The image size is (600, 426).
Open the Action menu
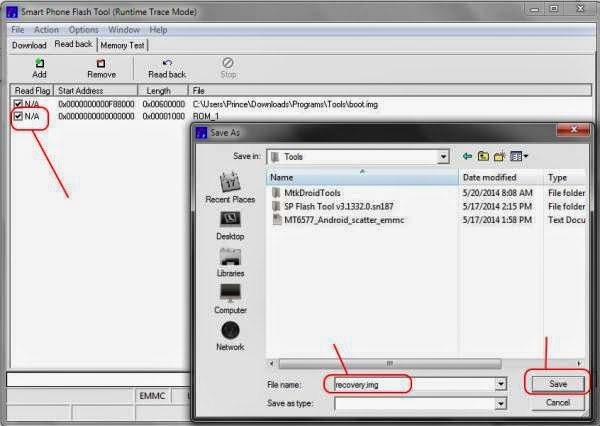(46, 30)
